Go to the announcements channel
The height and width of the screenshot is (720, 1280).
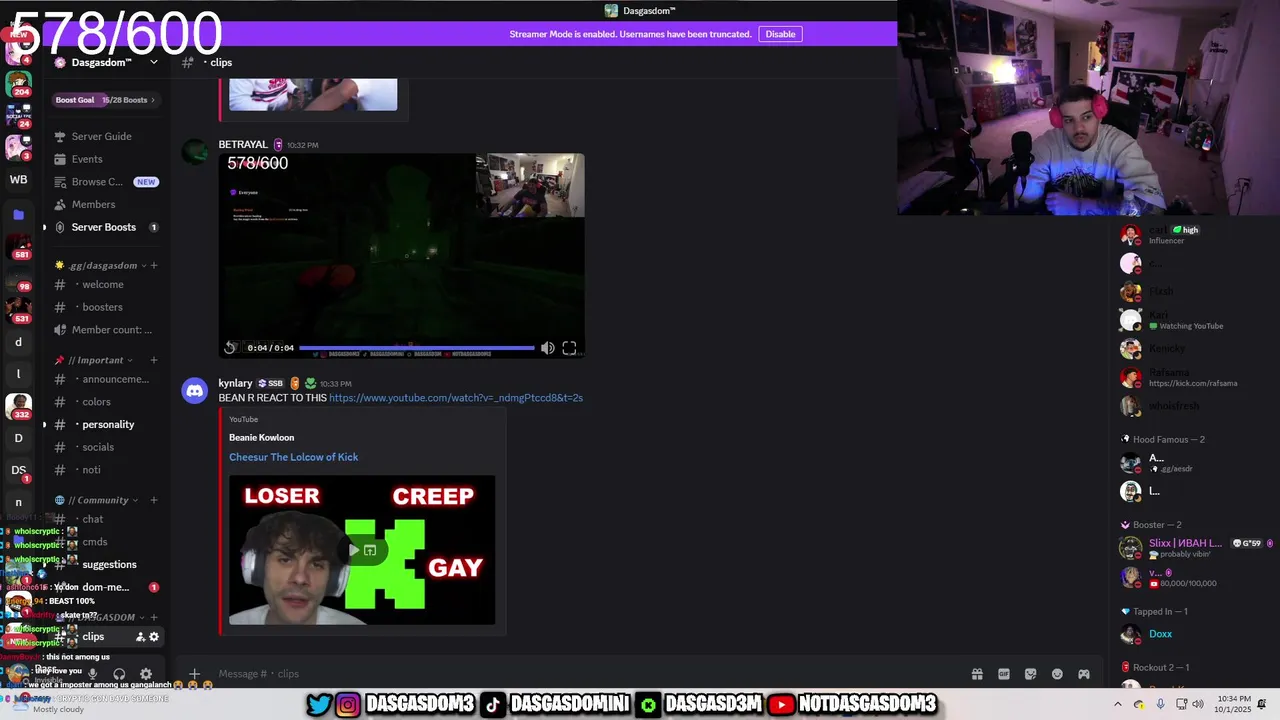[105, 379]
